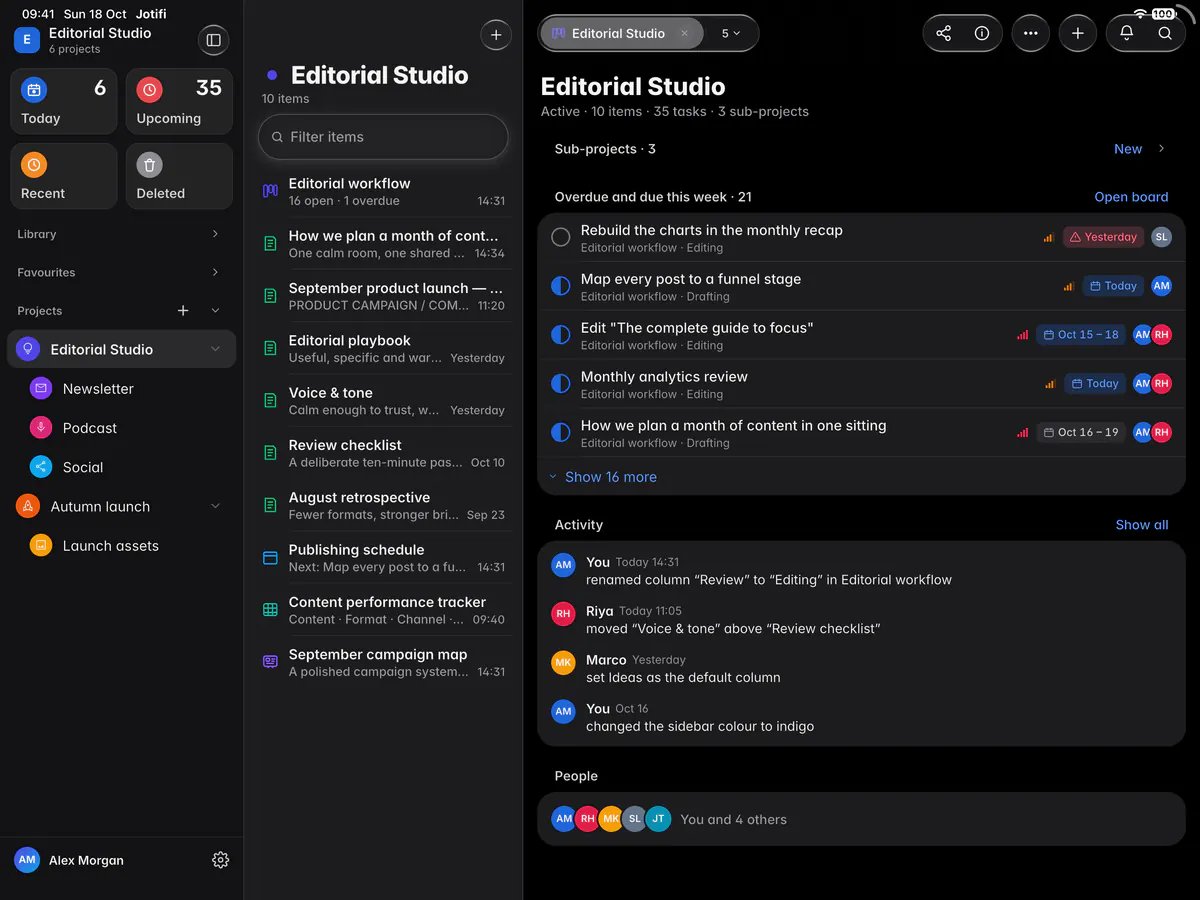
Task: Click the SL assignee avatar on Rebuild charts task
Action: (1161, 237)
